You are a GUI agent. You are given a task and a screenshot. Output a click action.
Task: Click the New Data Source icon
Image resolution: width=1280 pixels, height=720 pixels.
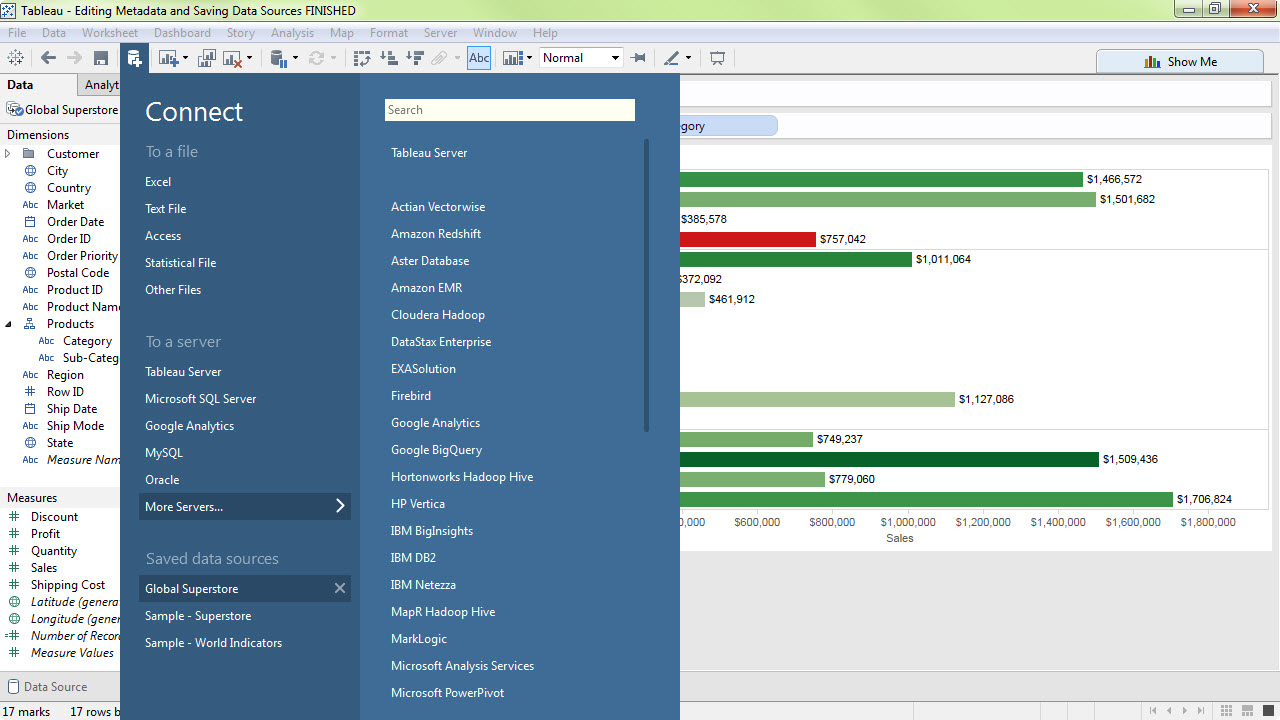coord(134,58)
